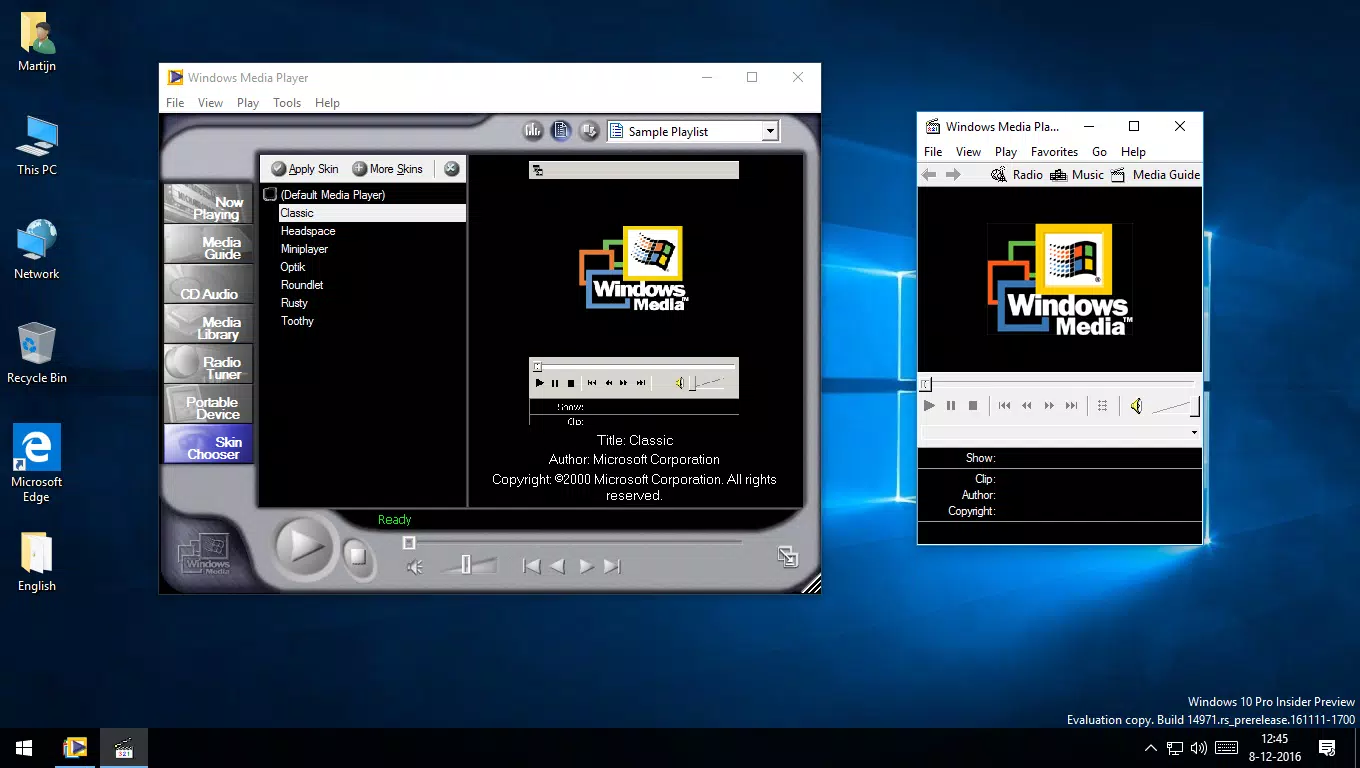The height and width of the screenshot is (768, 1360).
Task: Click the Back arrow in the classic player
Action: tap(929, 175)
